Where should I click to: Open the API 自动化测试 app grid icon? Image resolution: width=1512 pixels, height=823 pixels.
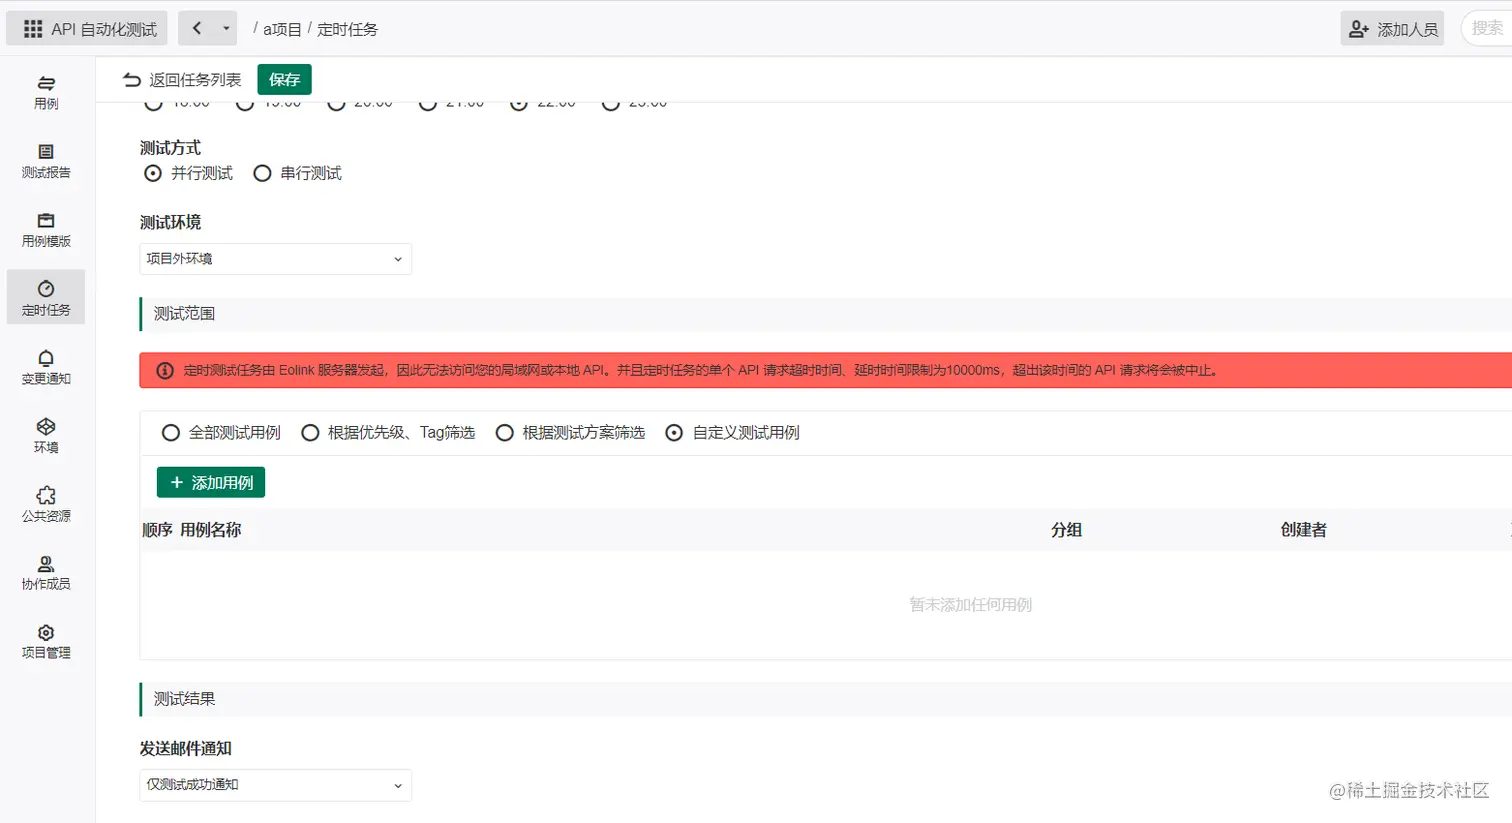pos(33,29)
